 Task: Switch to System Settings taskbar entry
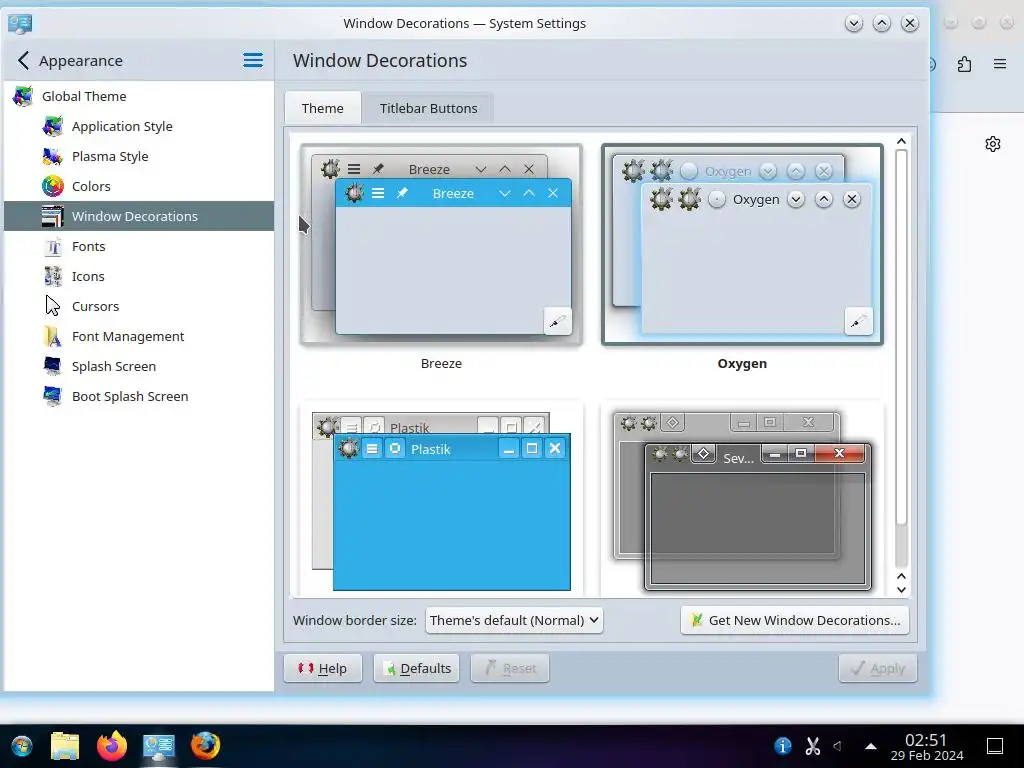(159, 746)
